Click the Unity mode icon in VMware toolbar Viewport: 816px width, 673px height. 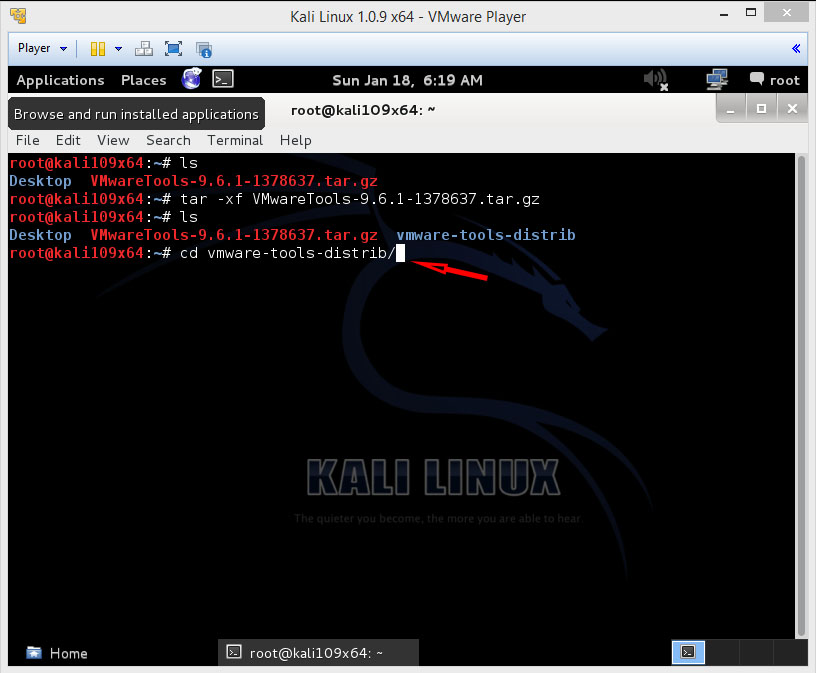pyautogui.click(x=203, y=49)
